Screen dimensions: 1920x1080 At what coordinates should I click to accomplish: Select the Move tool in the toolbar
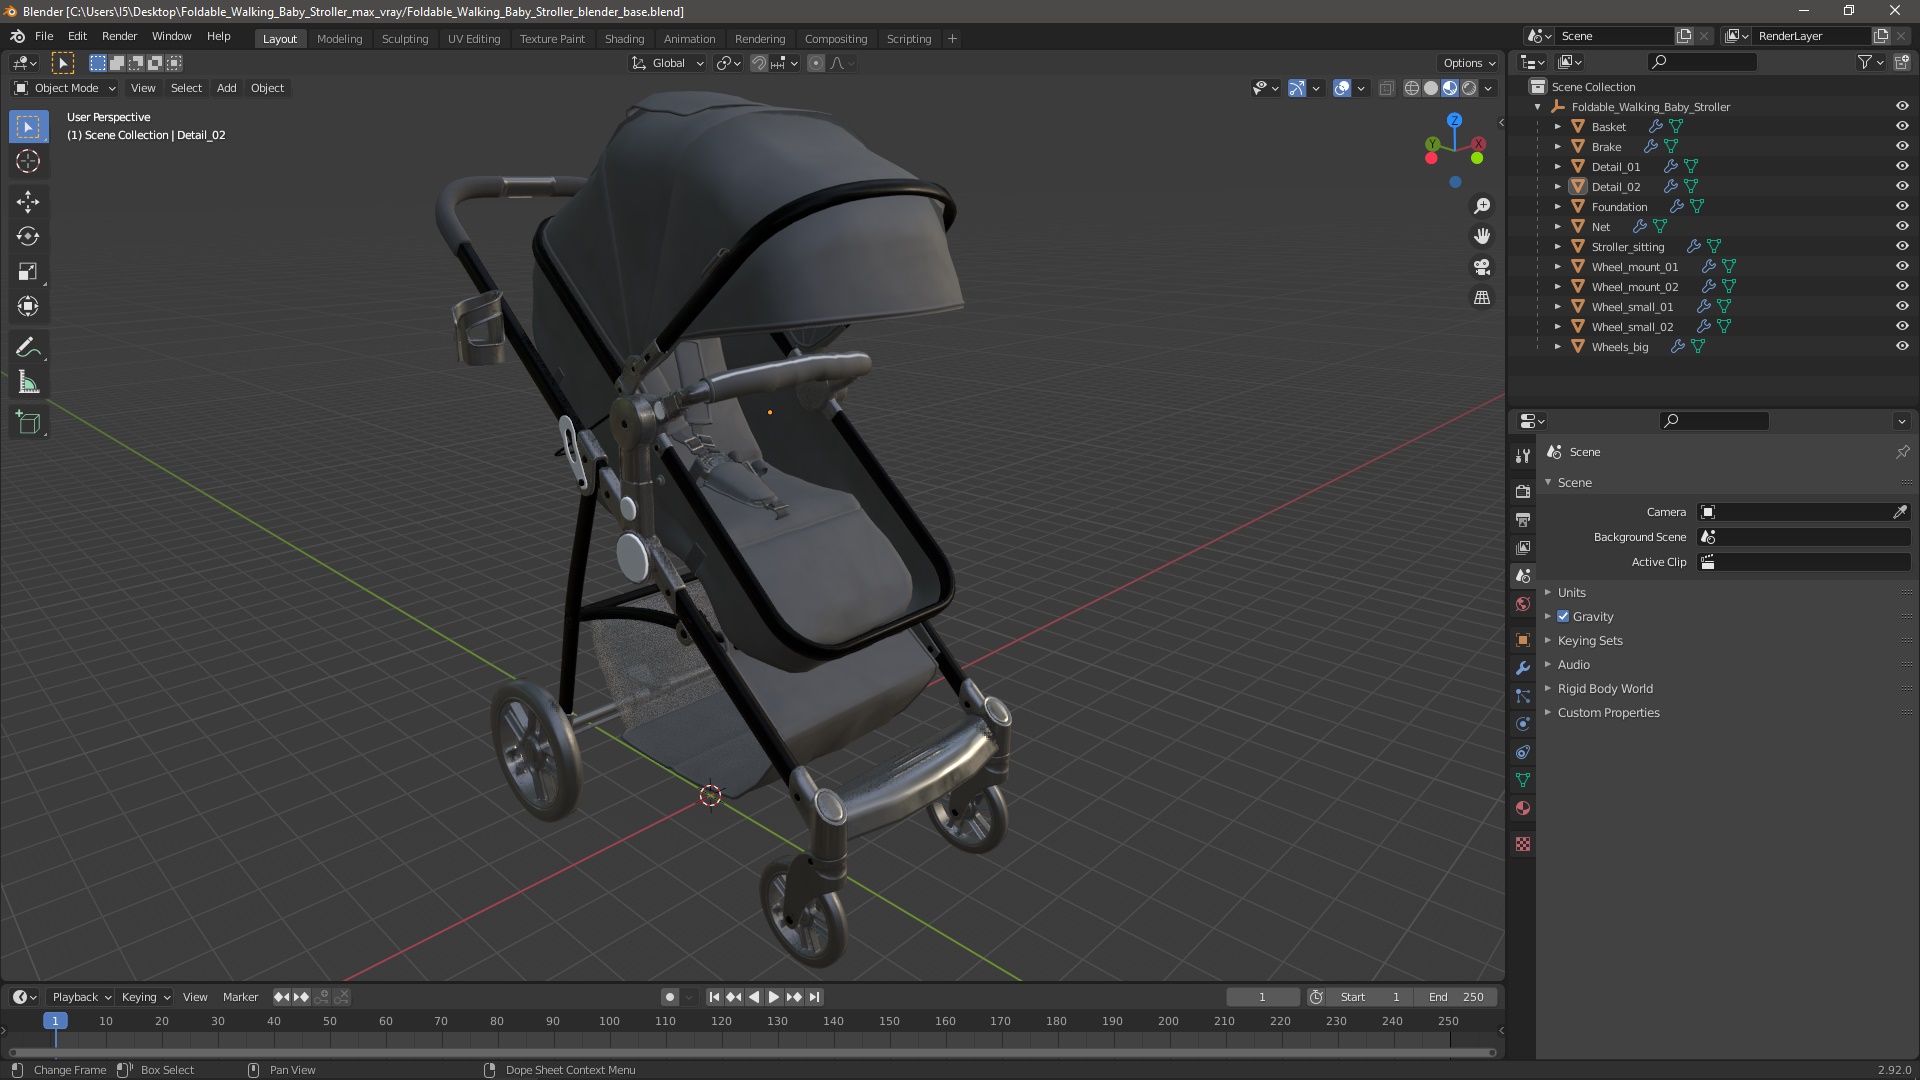(x=28, y=202)
